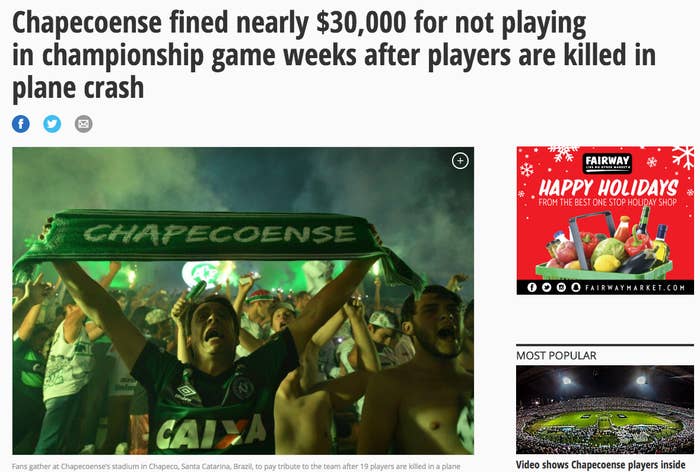Click the article headline about Chapecoense fine
This screenshot has width=700, height=472.
click(x=334, y=55)
